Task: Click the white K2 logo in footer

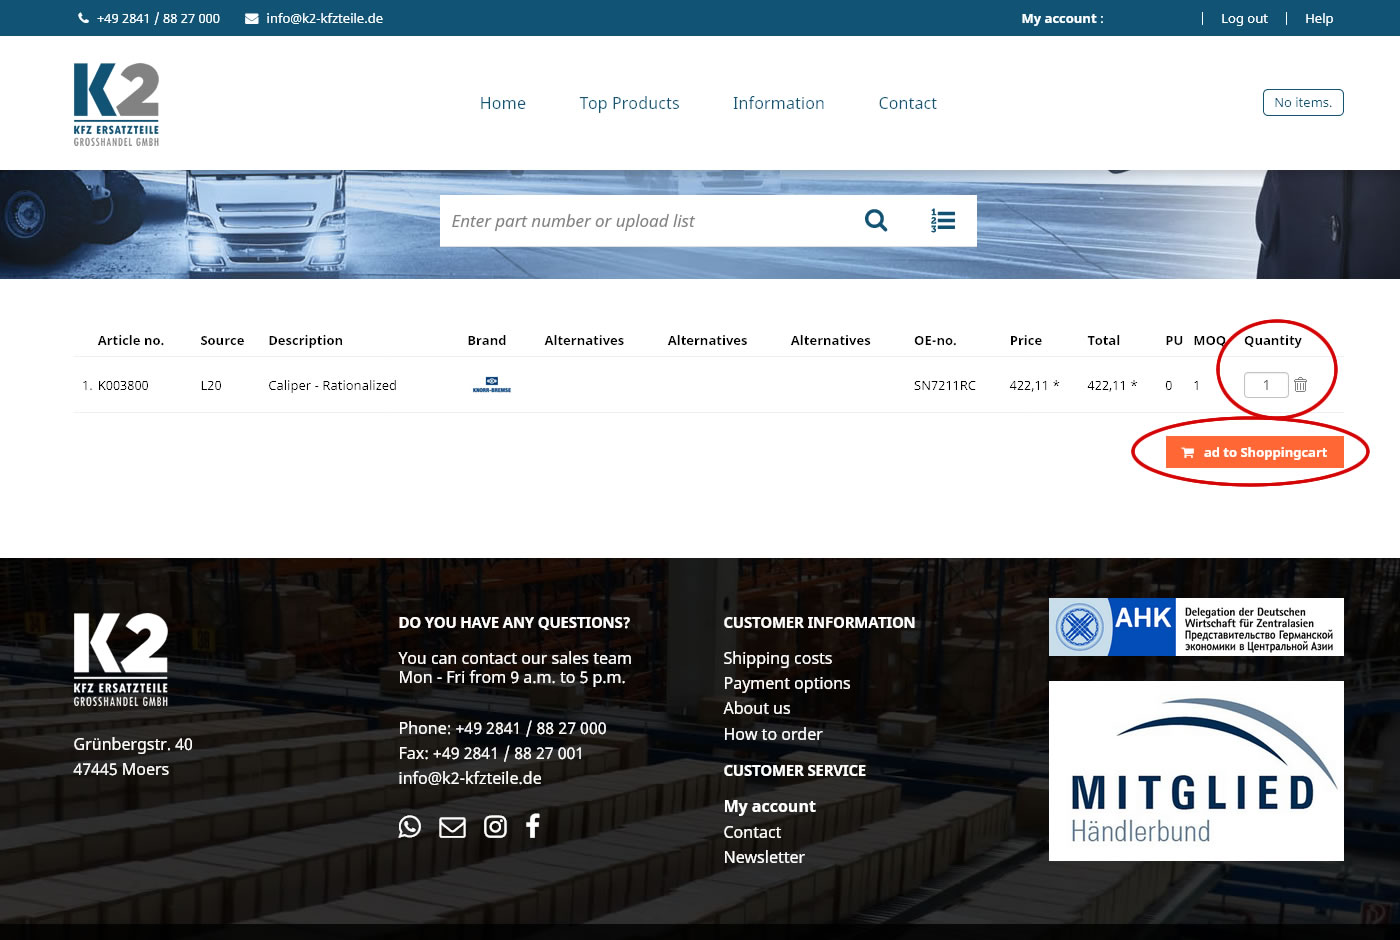Action: (121, 660)
